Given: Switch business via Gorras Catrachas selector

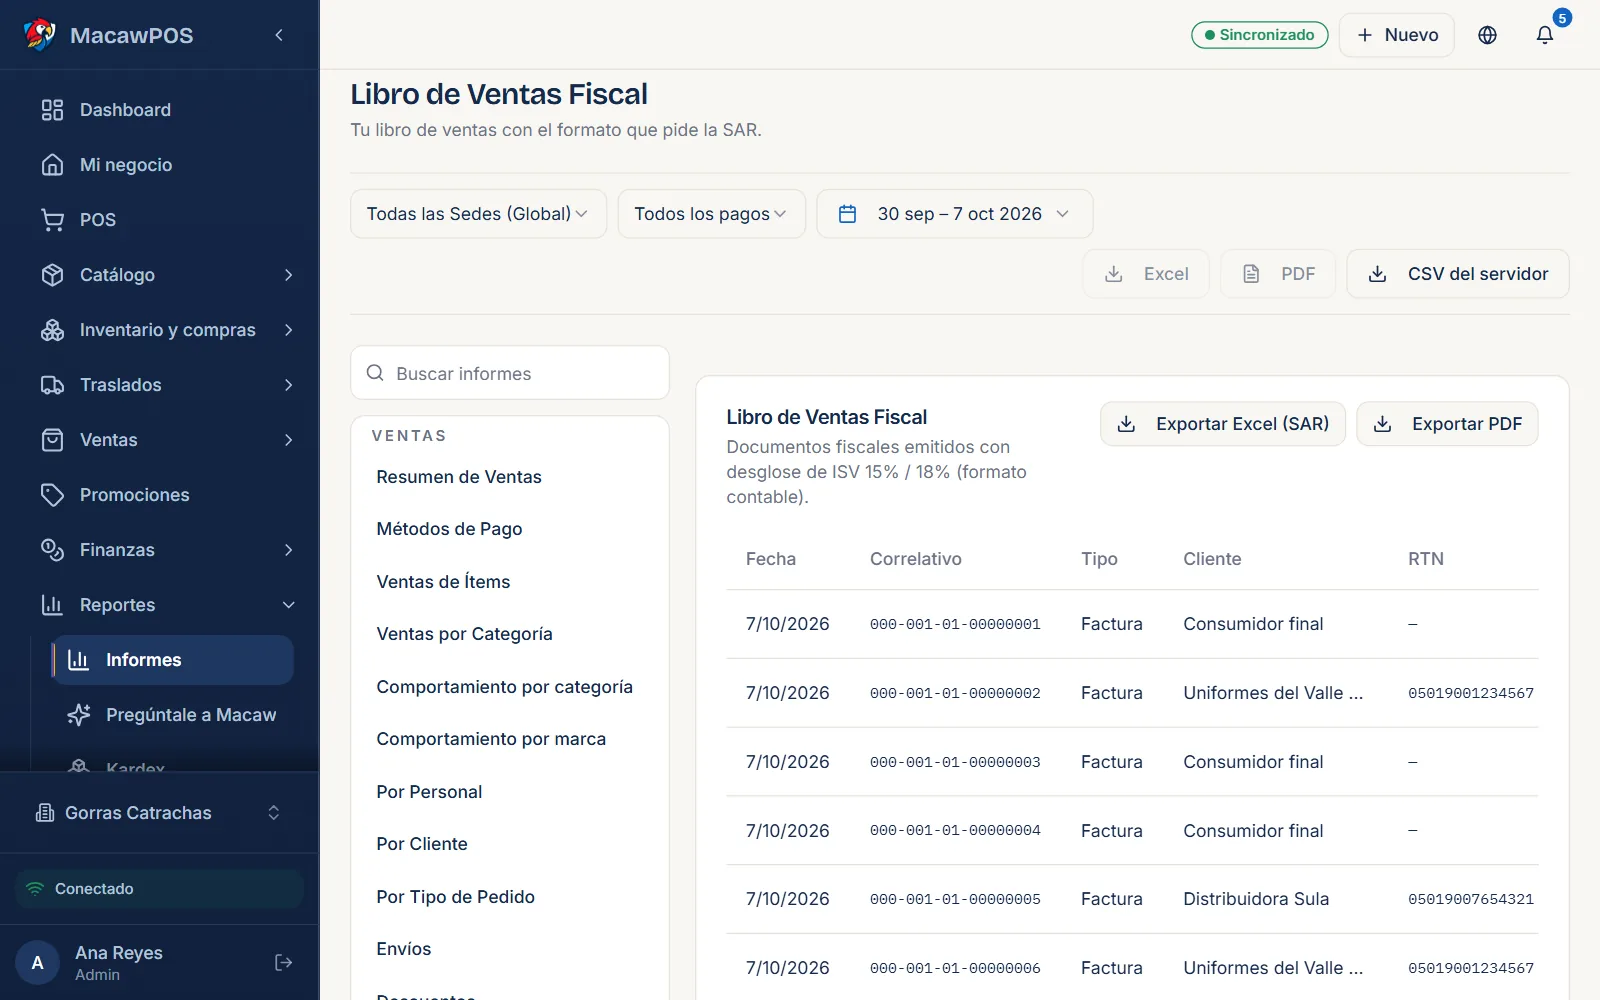Looking at the screenshot, I should (x=160, y=813).
